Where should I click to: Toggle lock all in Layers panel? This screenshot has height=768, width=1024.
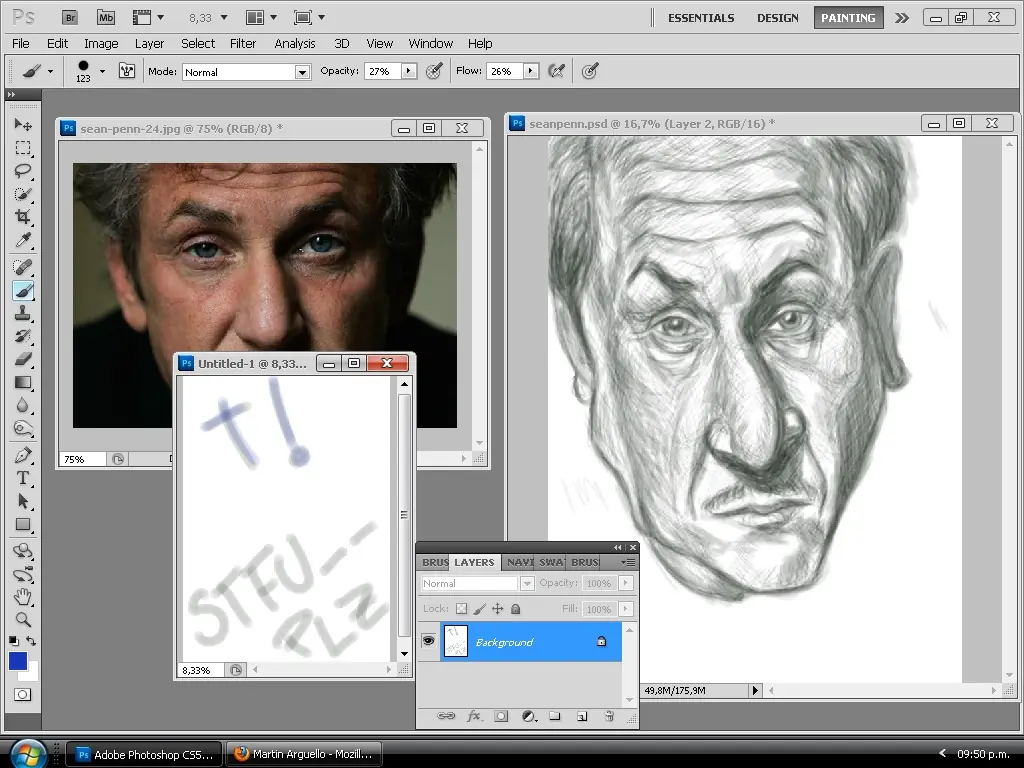tap(515, 609)
